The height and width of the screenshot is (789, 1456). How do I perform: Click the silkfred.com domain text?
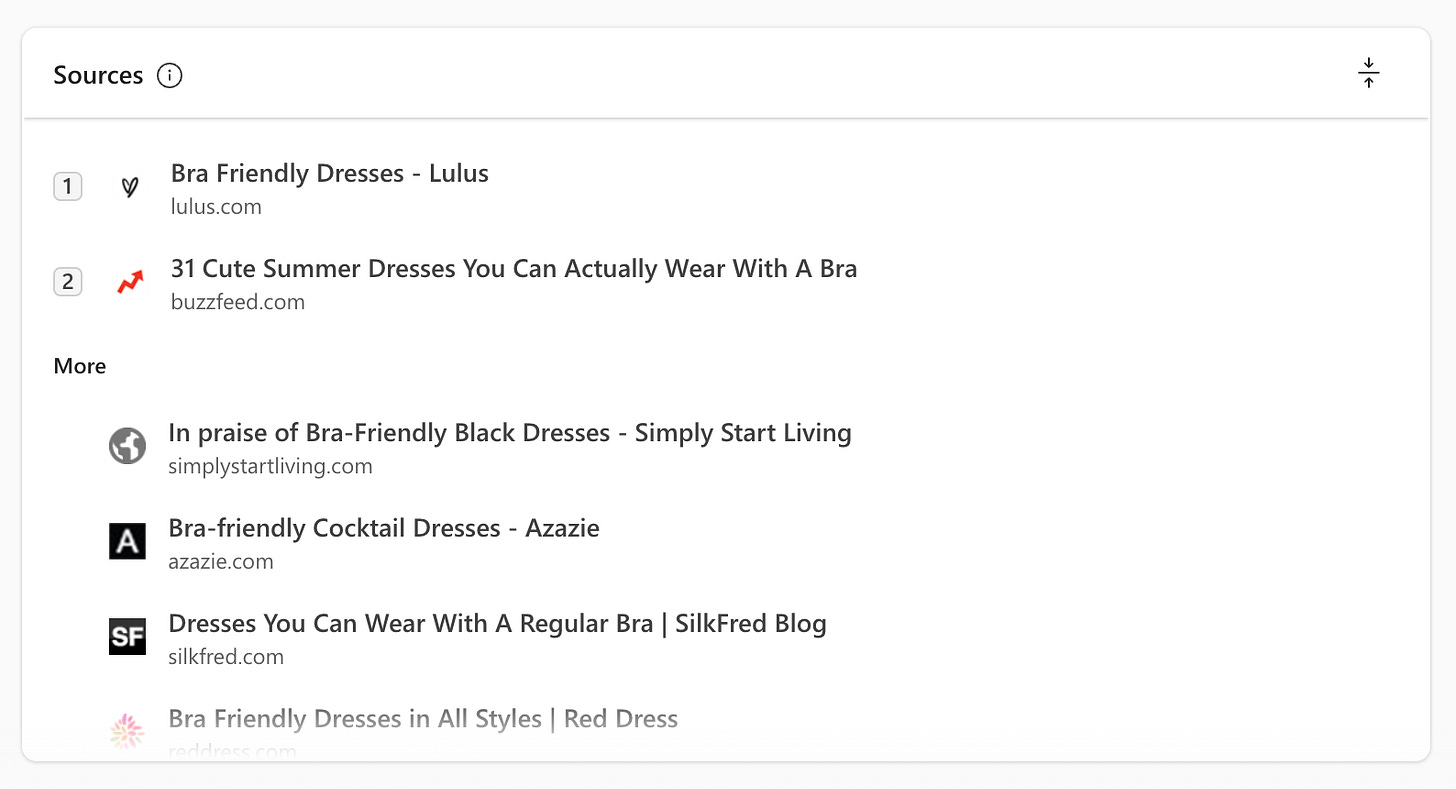tap(226, 657)
